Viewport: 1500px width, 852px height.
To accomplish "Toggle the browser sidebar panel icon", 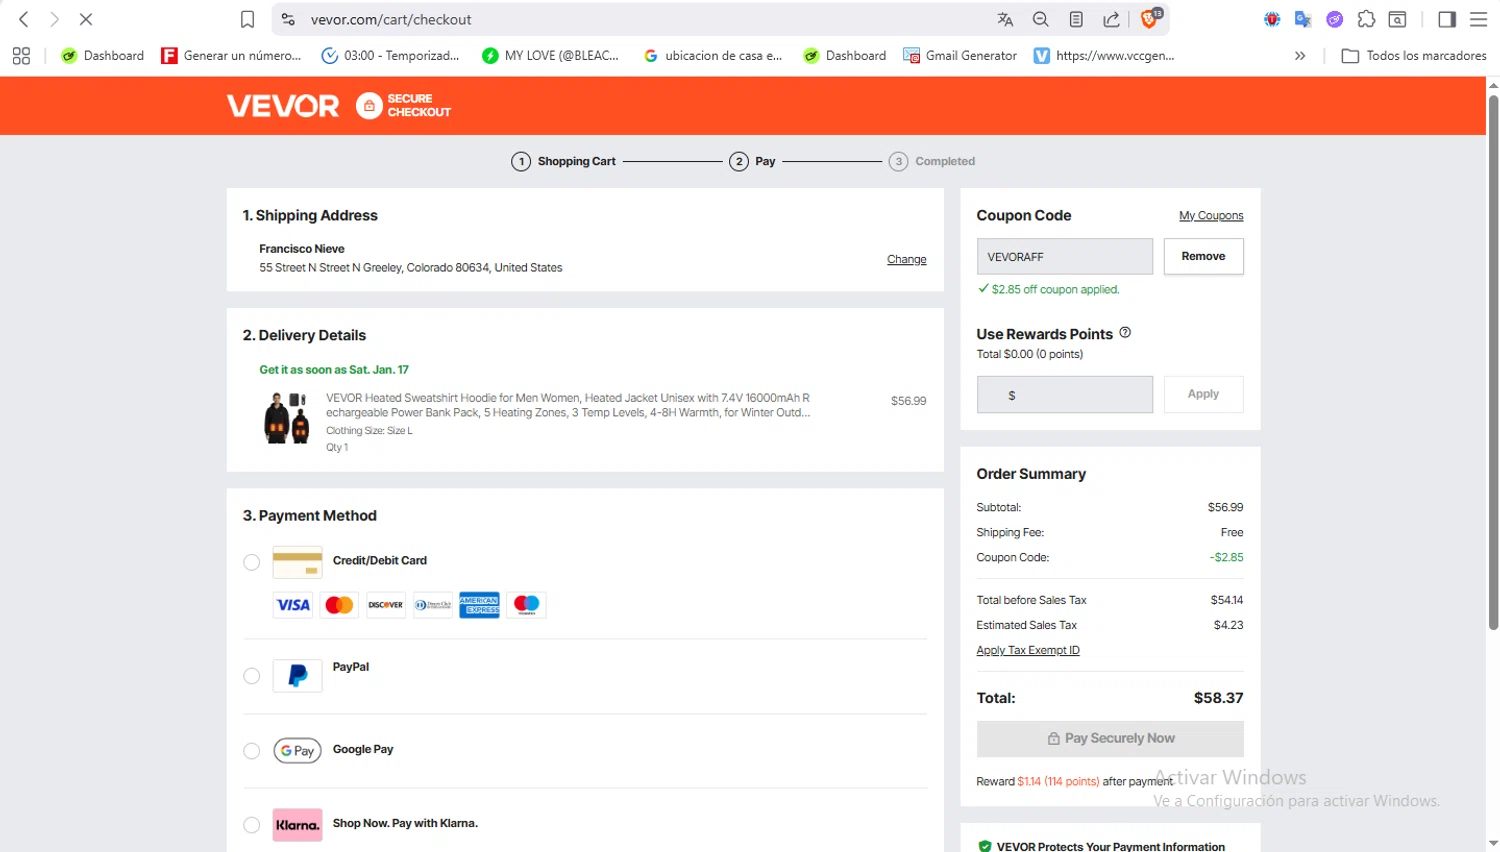I will 1447,19.
